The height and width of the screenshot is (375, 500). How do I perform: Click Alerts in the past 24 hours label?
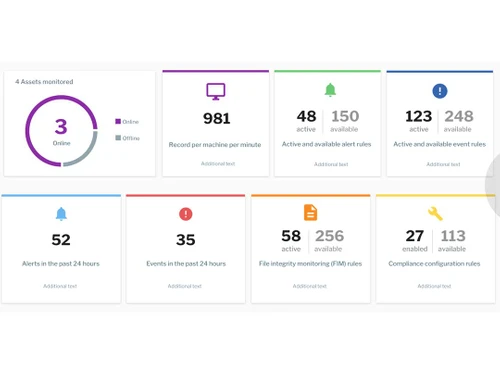61,264
